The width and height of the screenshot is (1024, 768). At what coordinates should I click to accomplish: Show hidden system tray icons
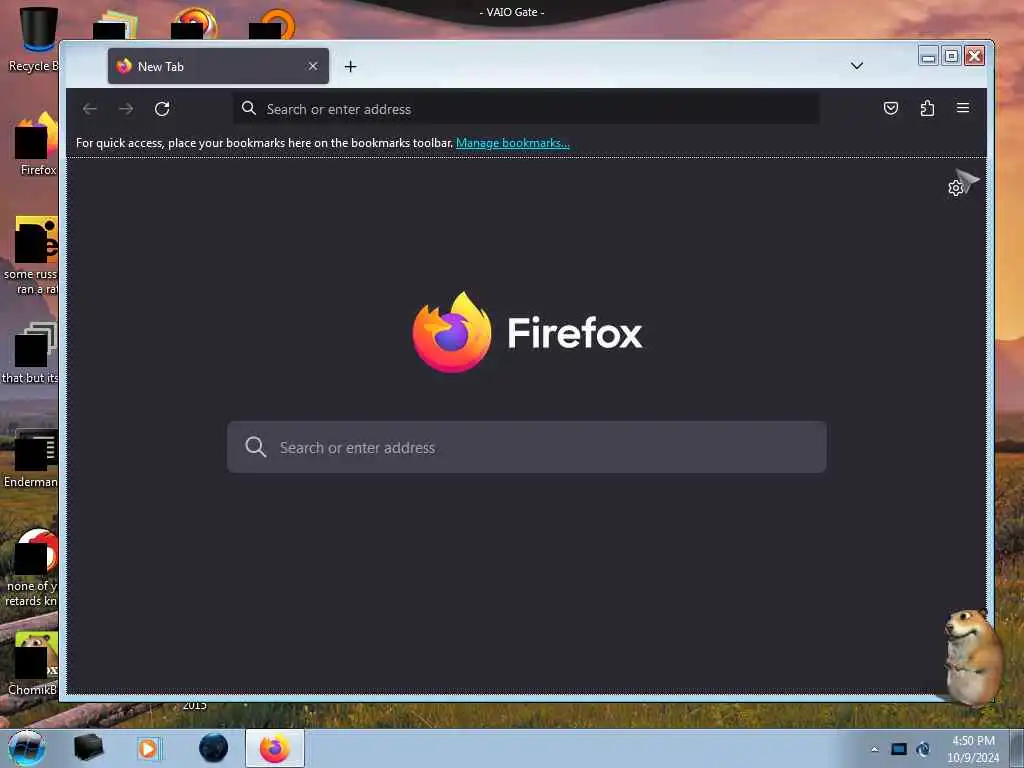[x=874, y=749]
